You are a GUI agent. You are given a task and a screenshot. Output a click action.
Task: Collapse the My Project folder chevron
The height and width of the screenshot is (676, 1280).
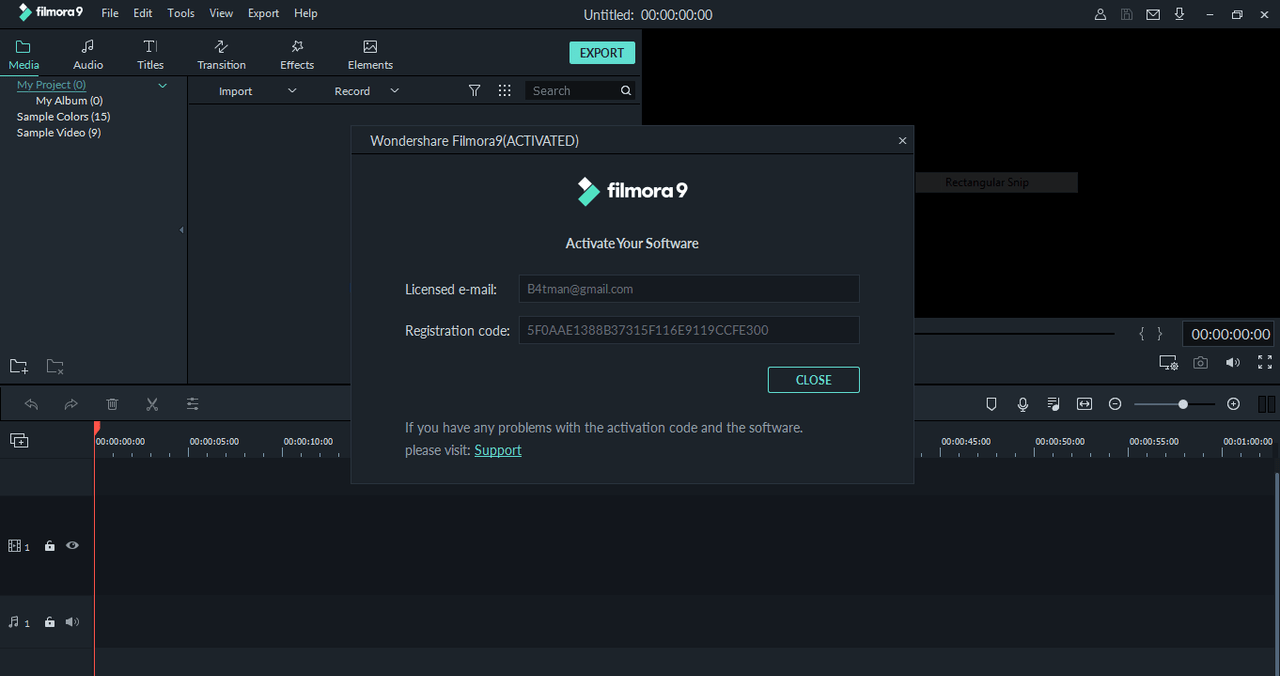click(162, 86)
